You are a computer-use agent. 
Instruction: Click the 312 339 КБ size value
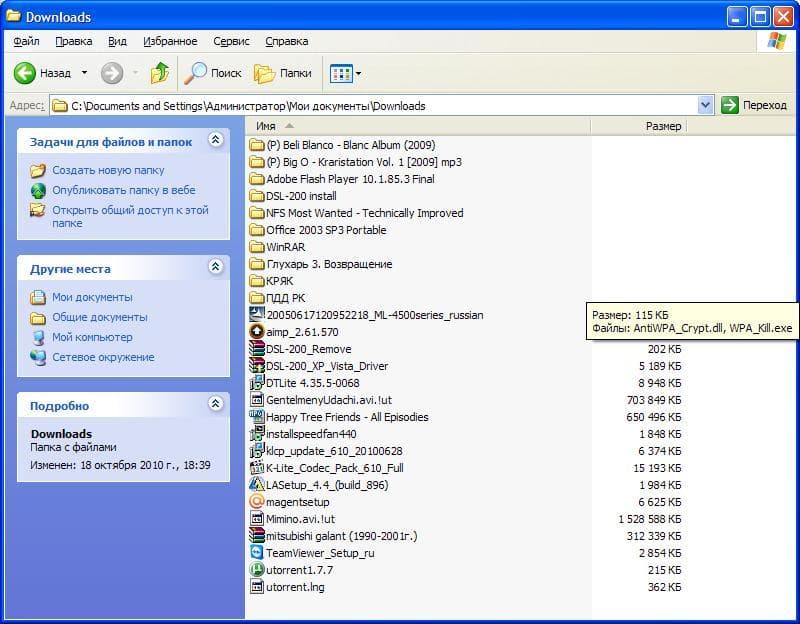[x=654, y=536]
